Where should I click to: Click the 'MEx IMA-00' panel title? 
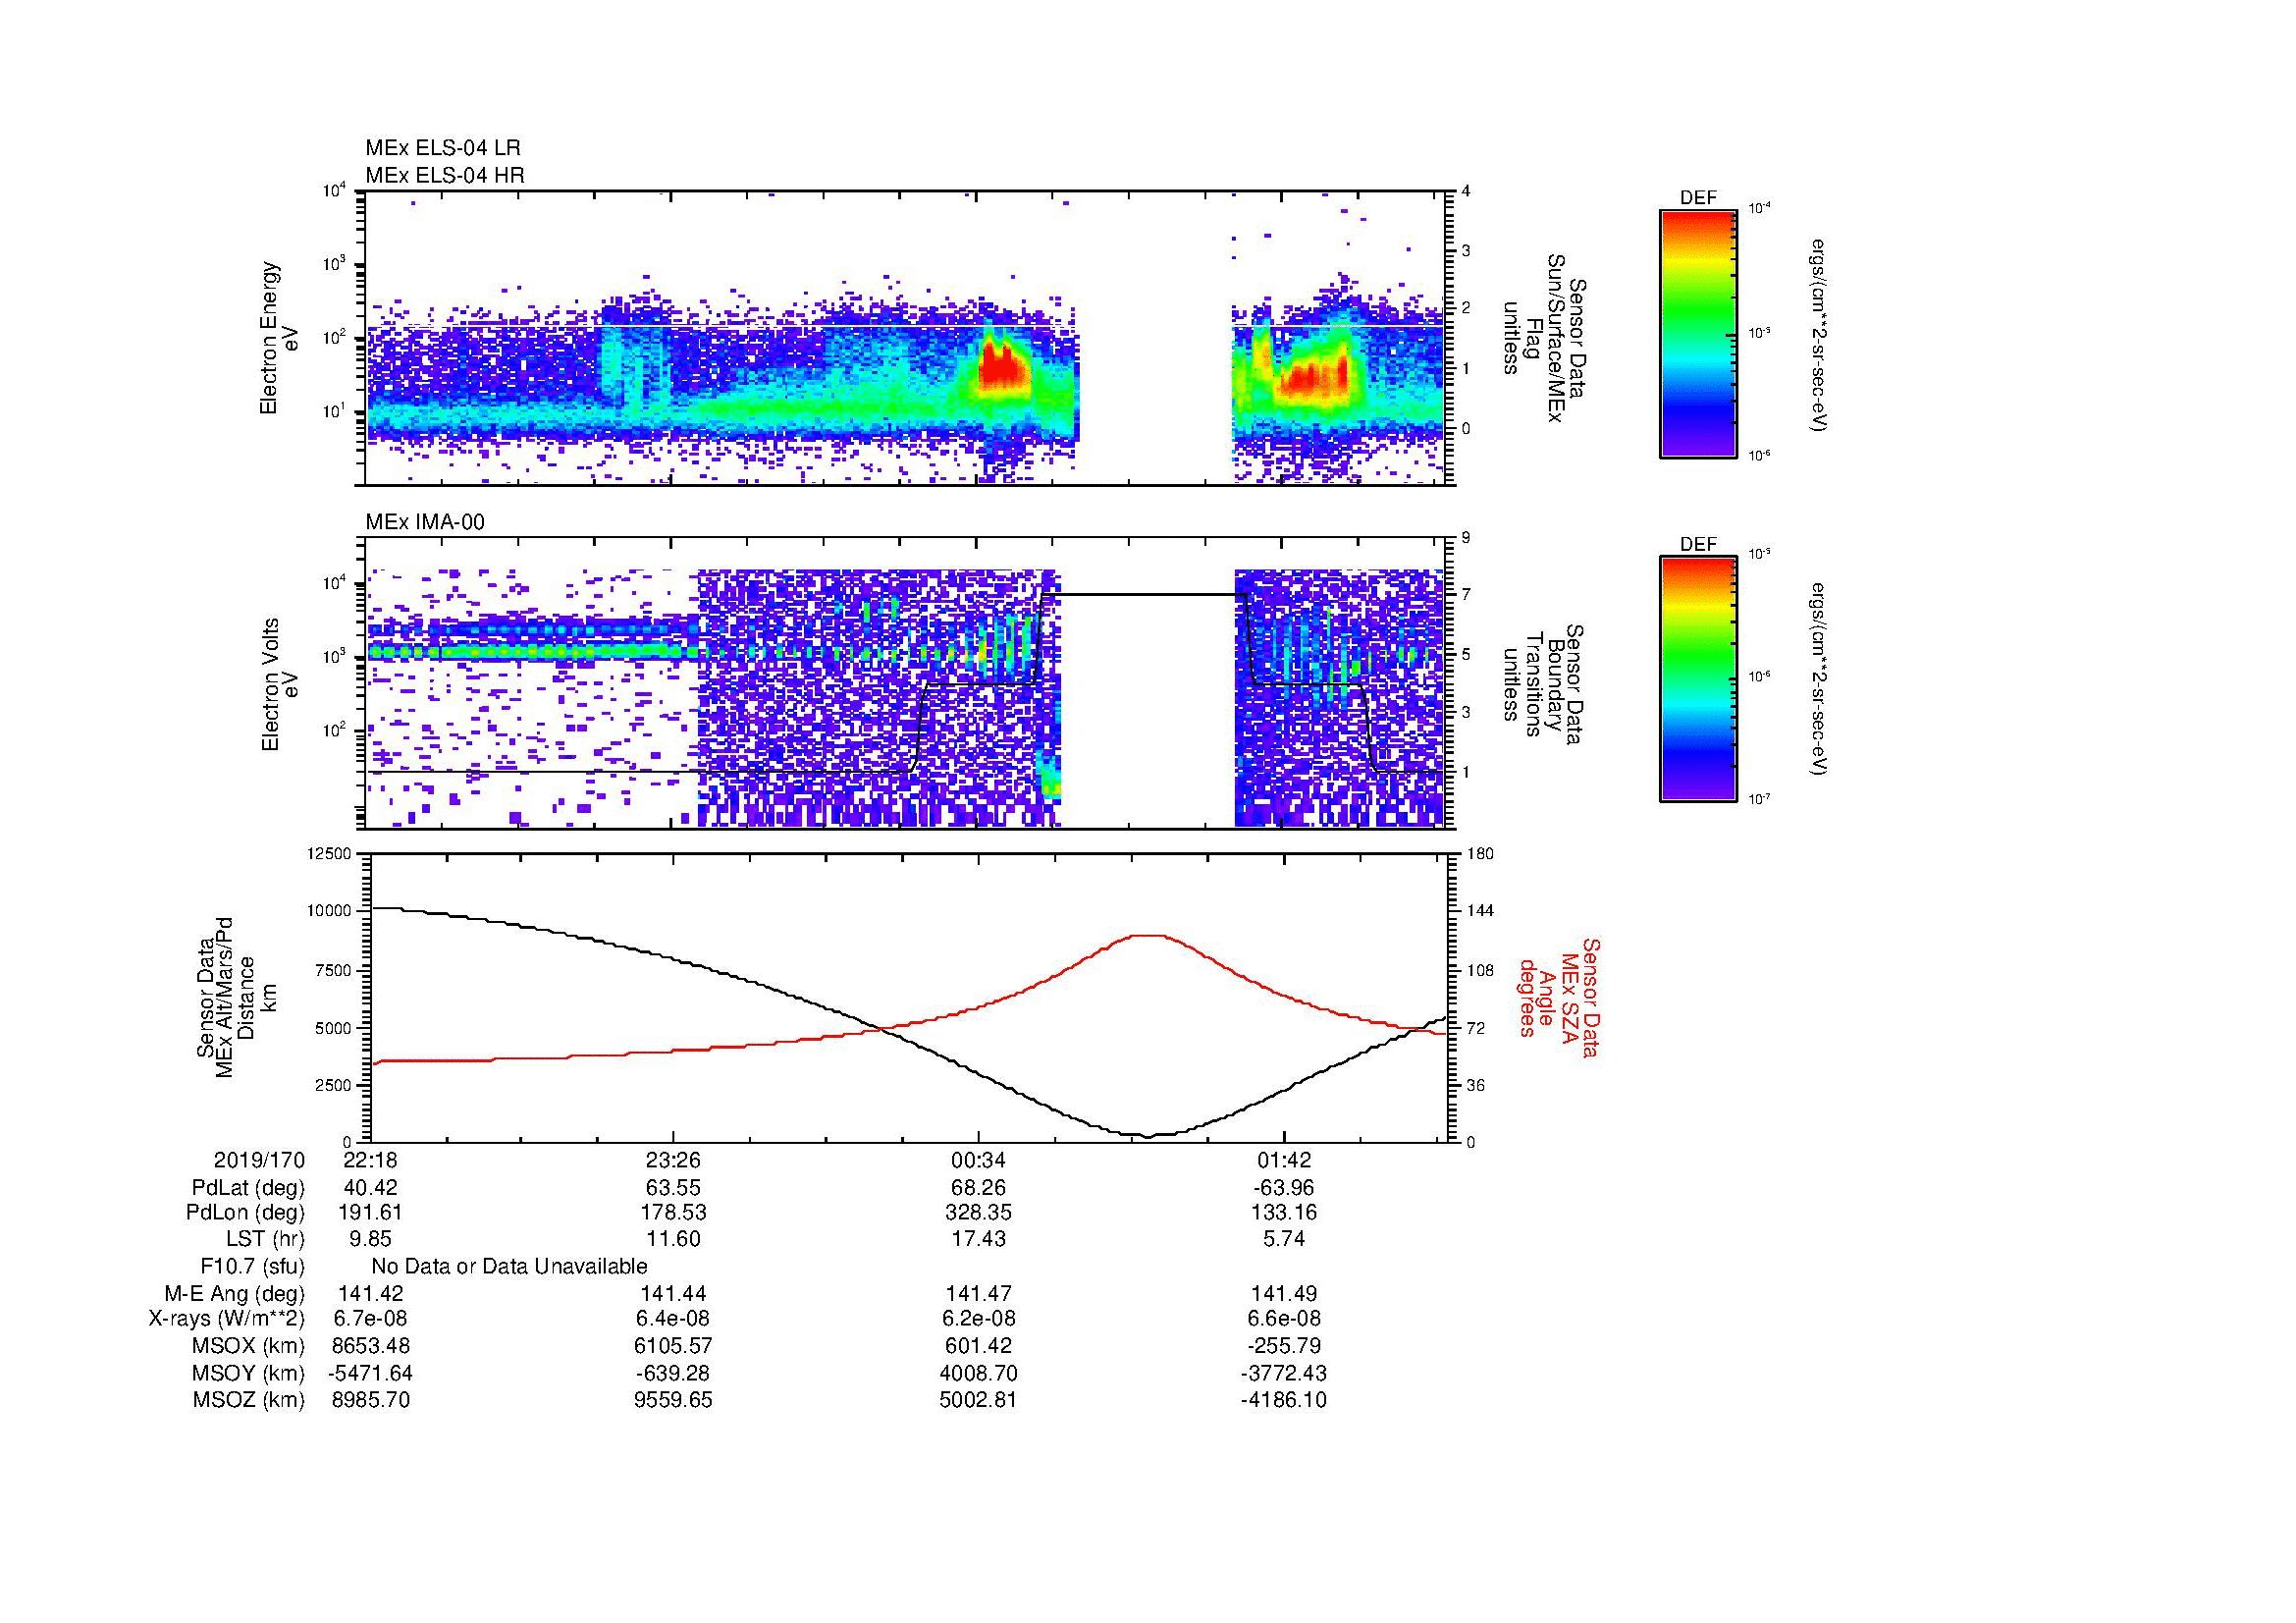pos(425,522)
